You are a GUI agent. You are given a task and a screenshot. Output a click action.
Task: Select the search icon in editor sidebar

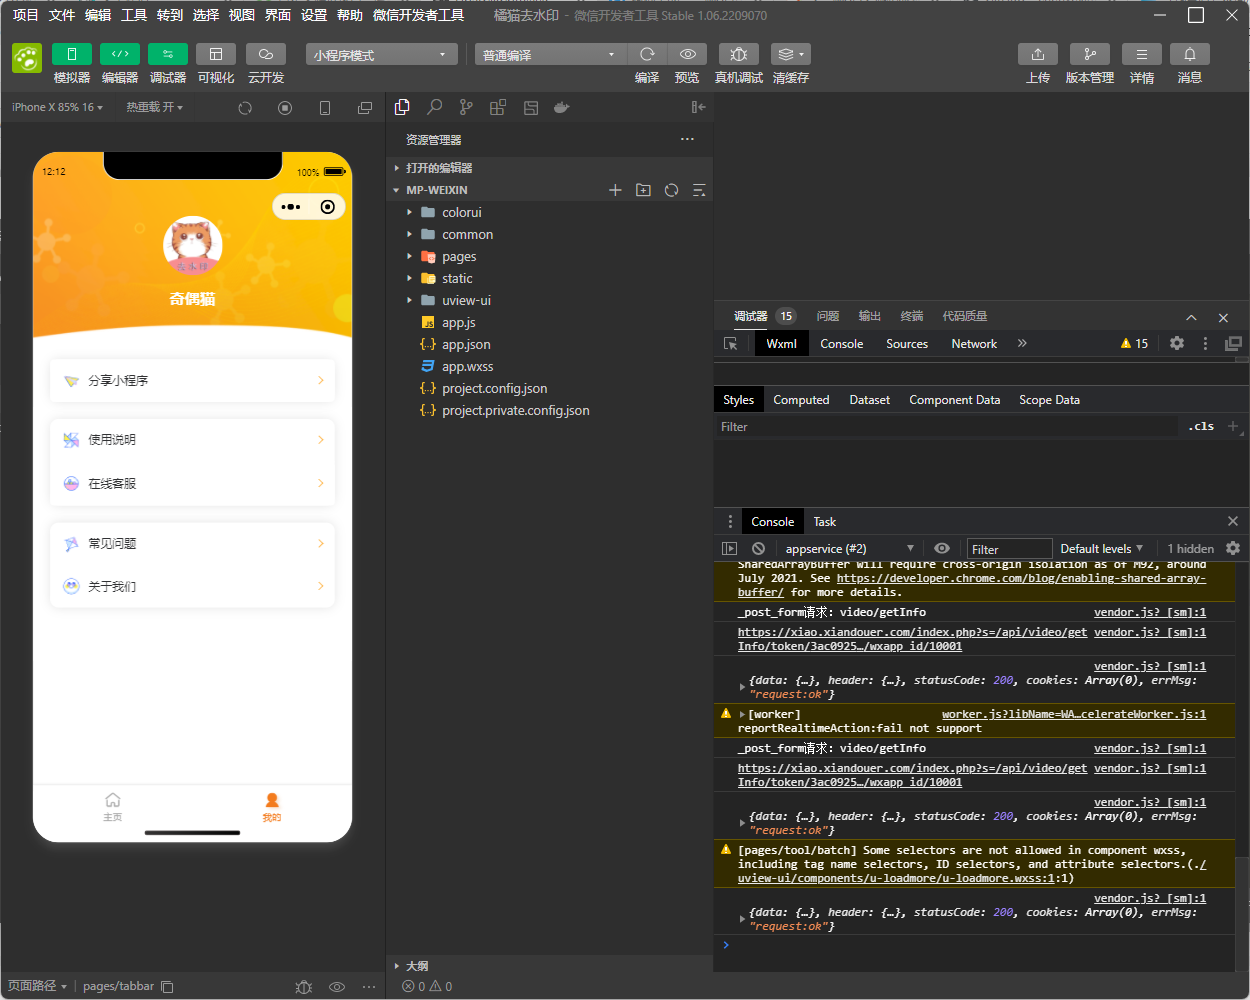[434, 107]
